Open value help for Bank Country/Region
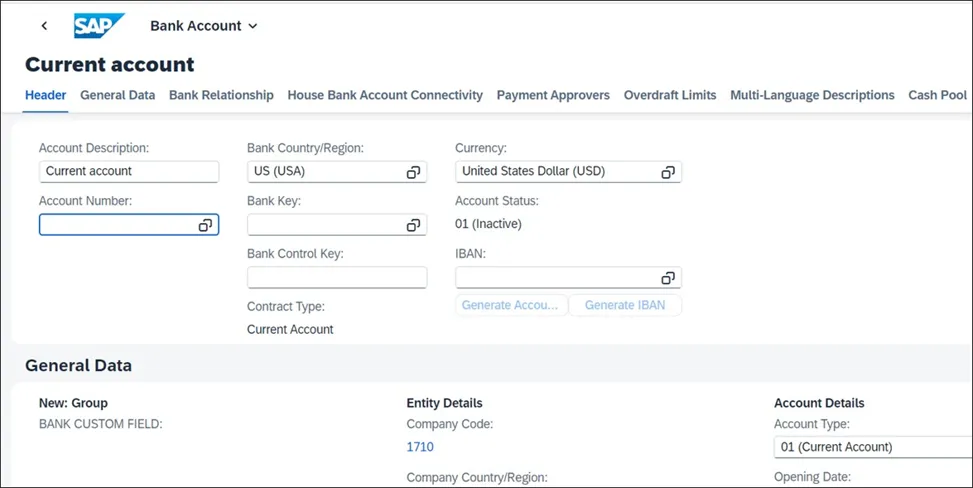 point(413,173)
